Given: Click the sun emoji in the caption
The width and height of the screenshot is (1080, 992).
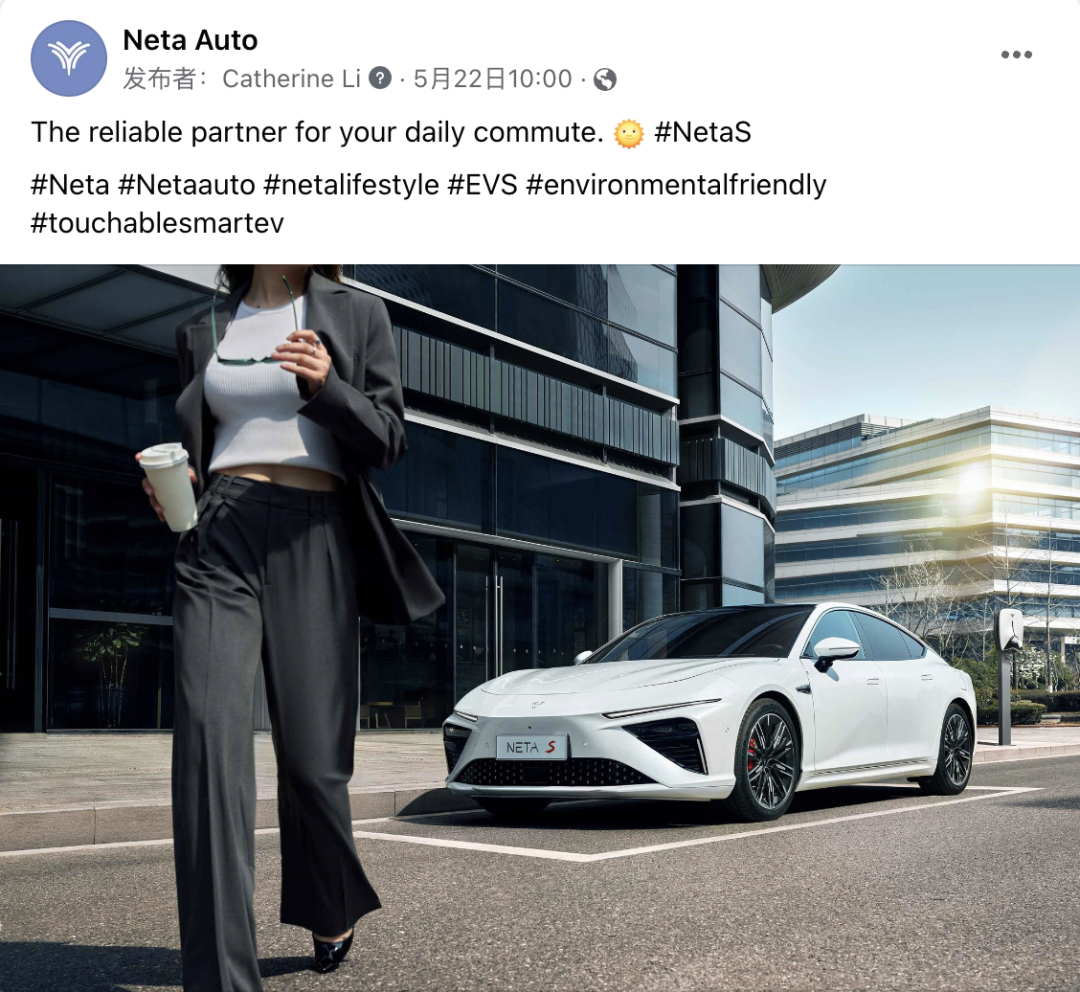Looking at the screenshot, I should tap(628, 133).
